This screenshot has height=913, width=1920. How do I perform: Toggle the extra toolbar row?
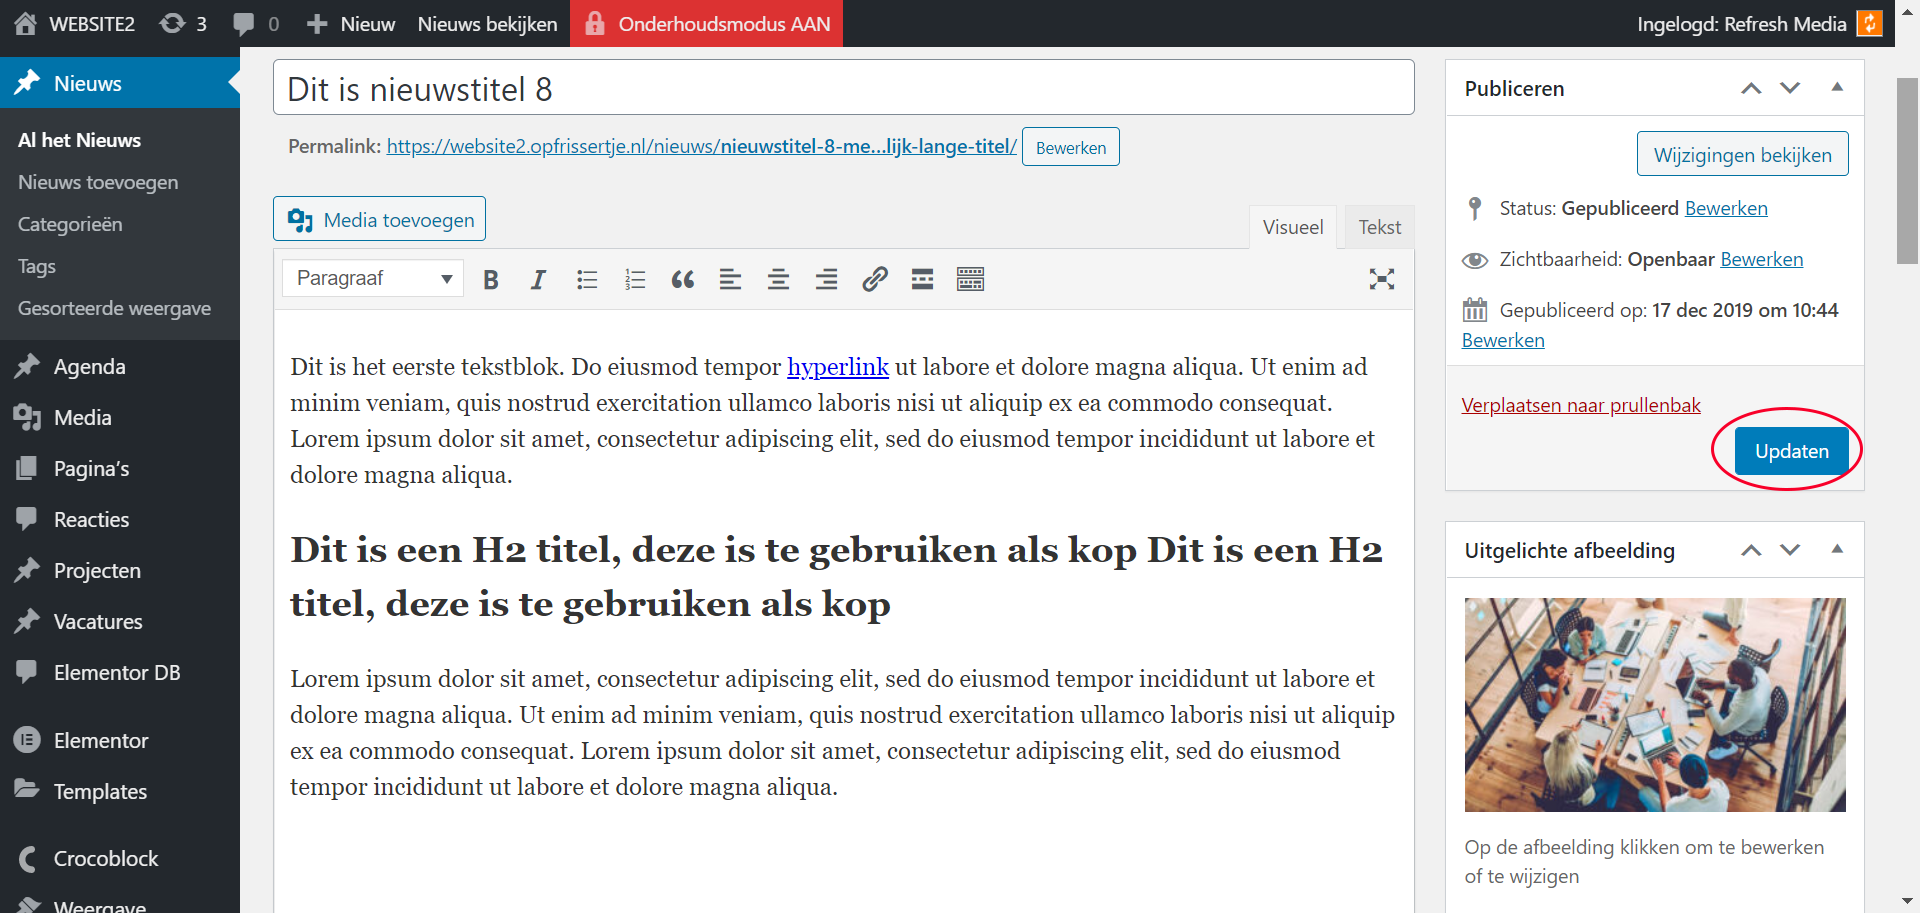(970, 280)
